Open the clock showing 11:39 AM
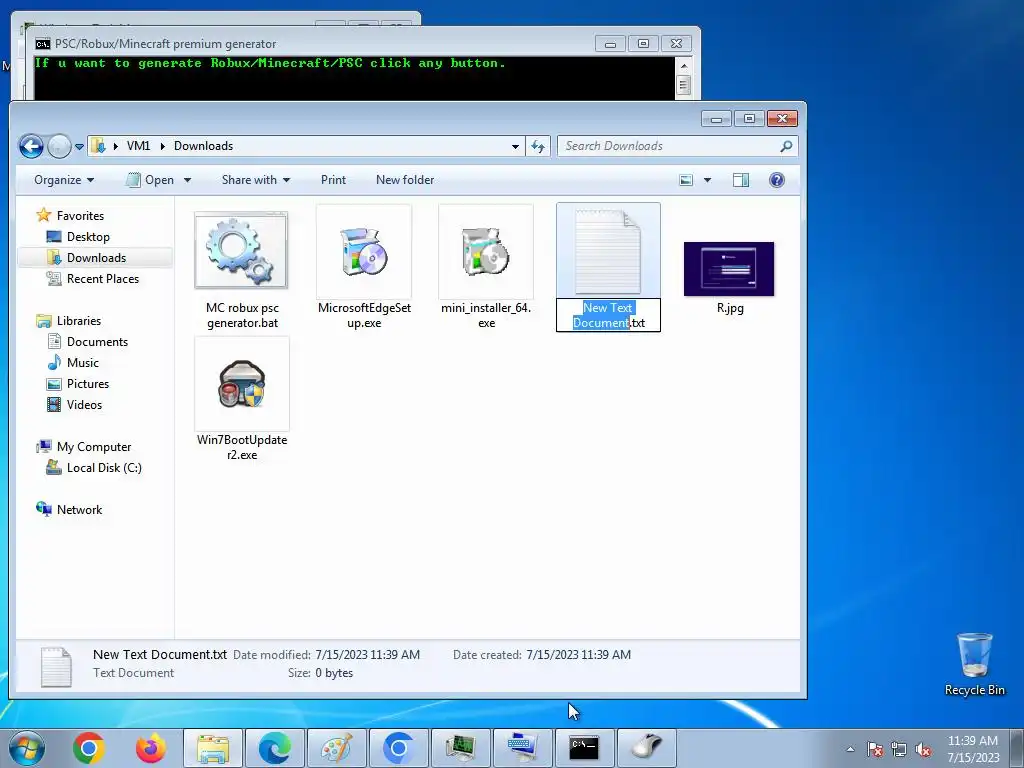 [973, 749]
